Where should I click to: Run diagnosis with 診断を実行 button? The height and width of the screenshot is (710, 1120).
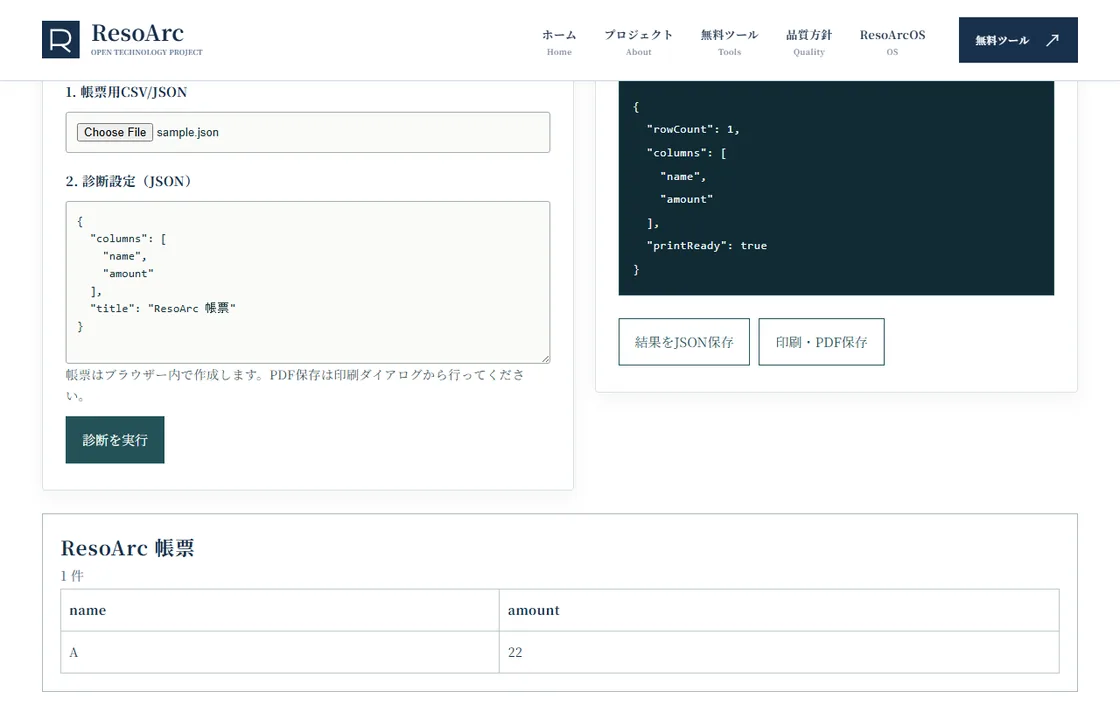(115, 440)
